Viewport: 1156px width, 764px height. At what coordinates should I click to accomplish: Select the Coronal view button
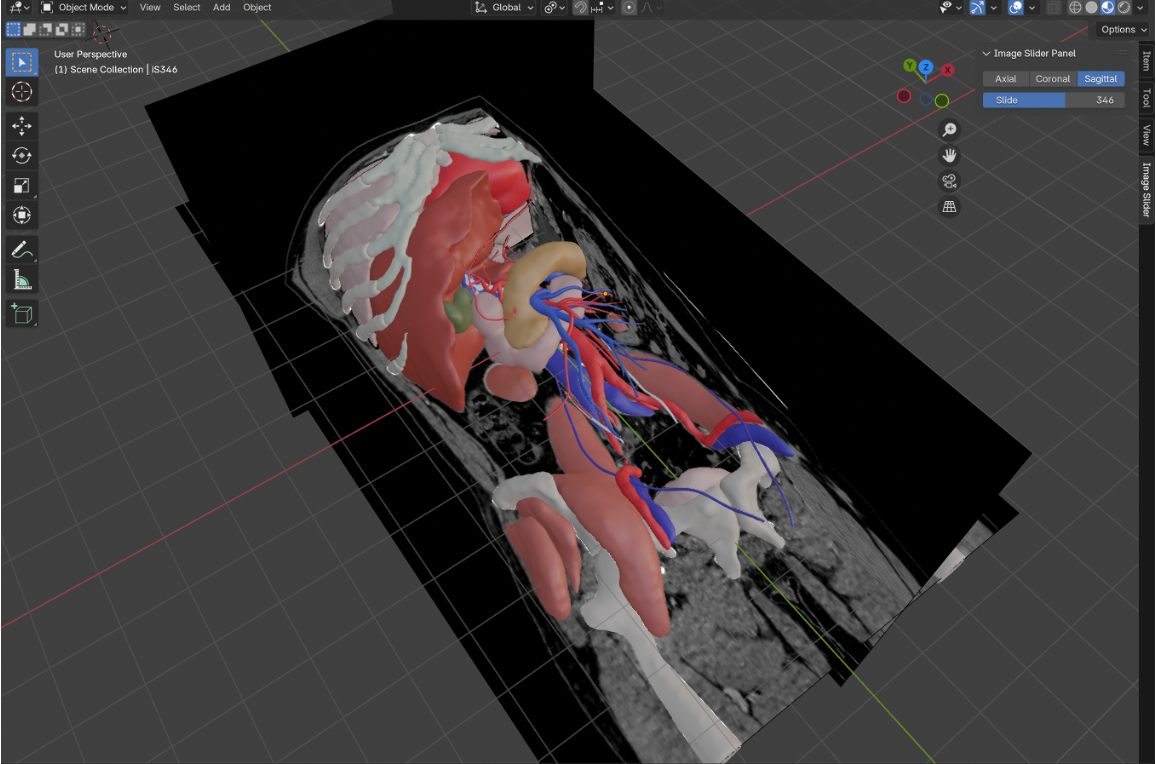click(x=1052, y=78)
